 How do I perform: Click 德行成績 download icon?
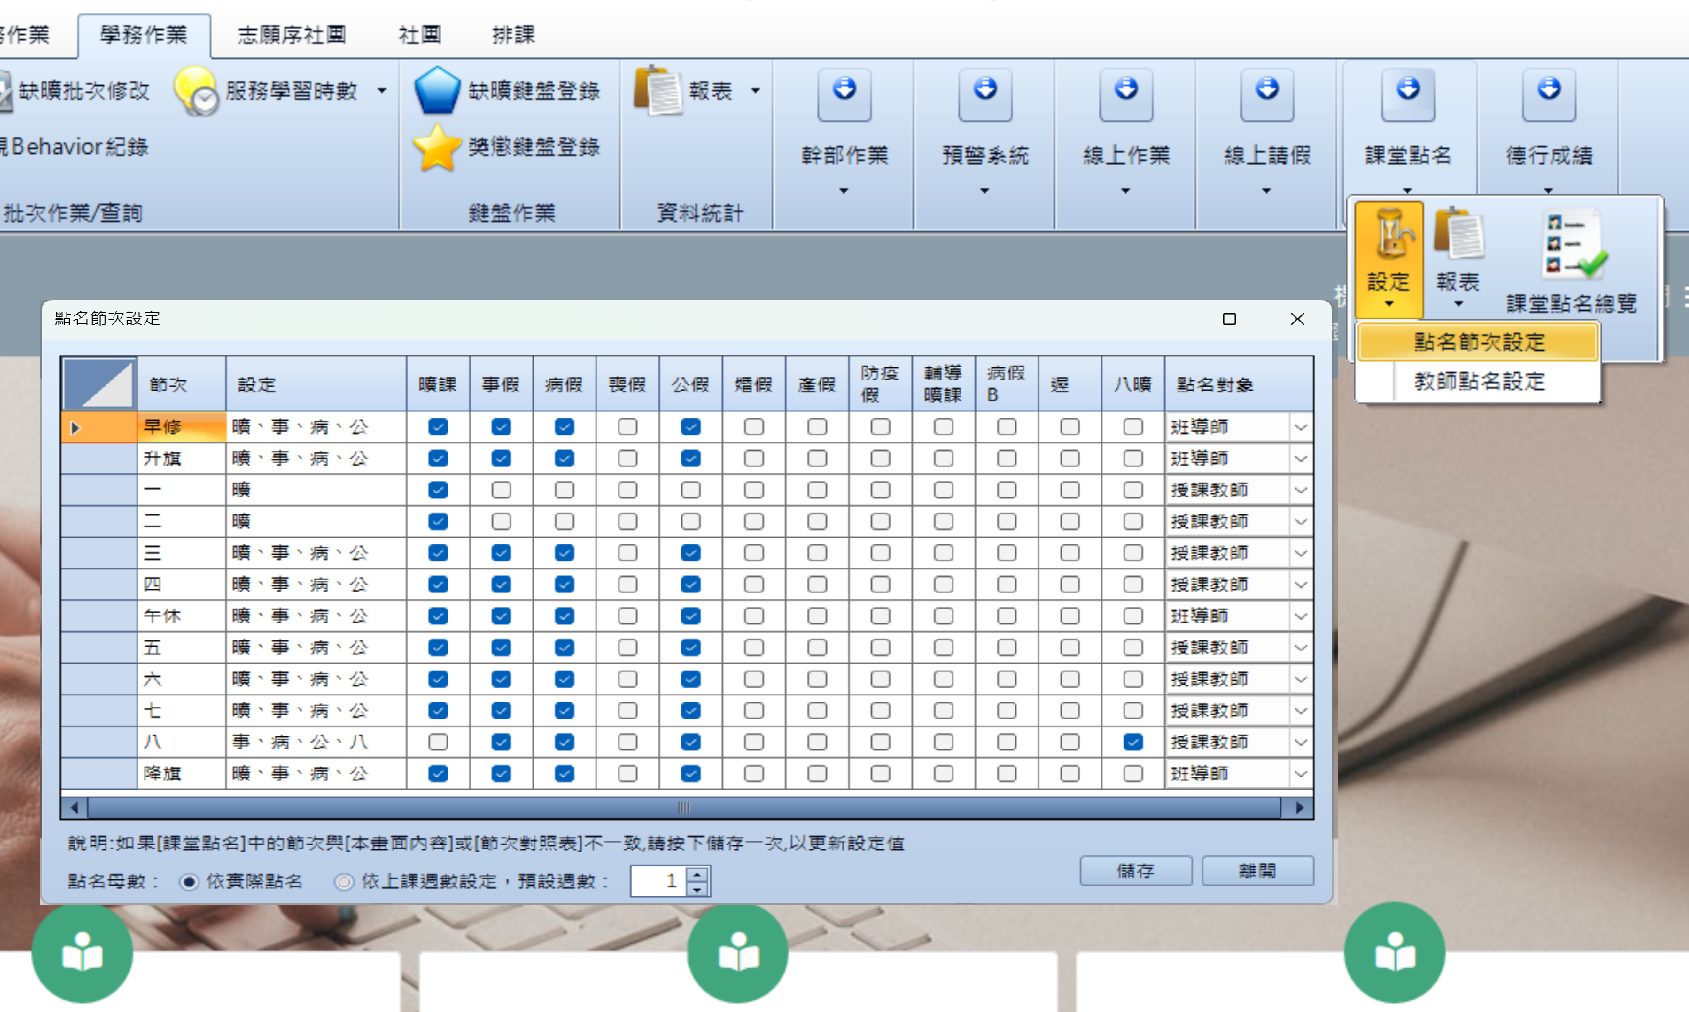[x=1549, y=95]
